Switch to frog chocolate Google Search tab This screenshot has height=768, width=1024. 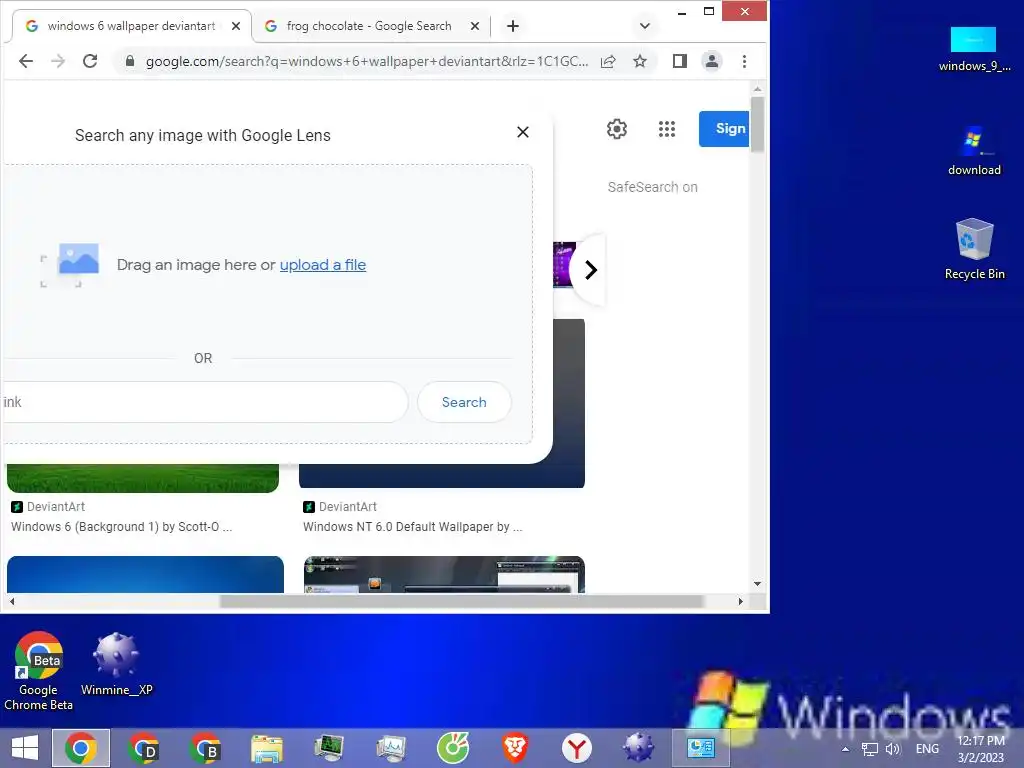point(369,26)
